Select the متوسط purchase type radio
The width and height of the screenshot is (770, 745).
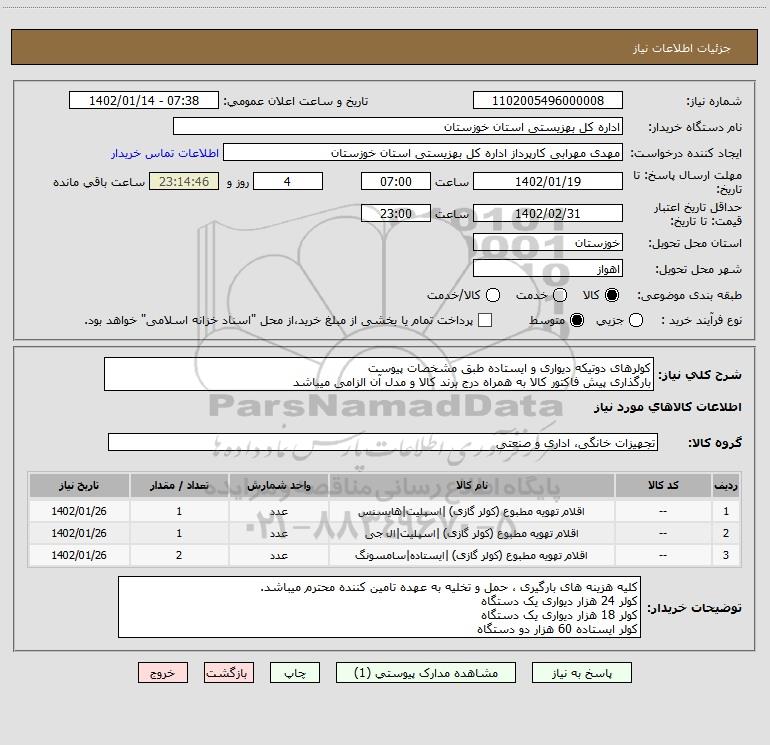577,320
